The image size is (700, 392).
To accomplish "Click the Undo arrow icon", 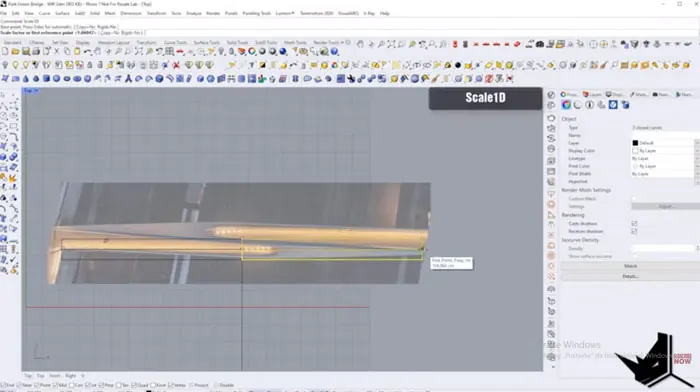I will (88, 52).
